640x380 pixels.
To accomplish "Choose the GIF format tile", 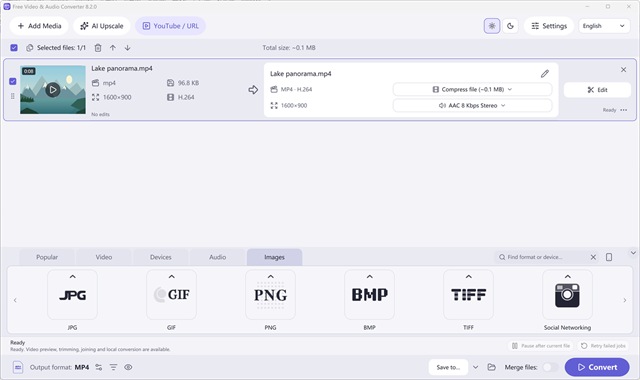I will click(171, 294).
